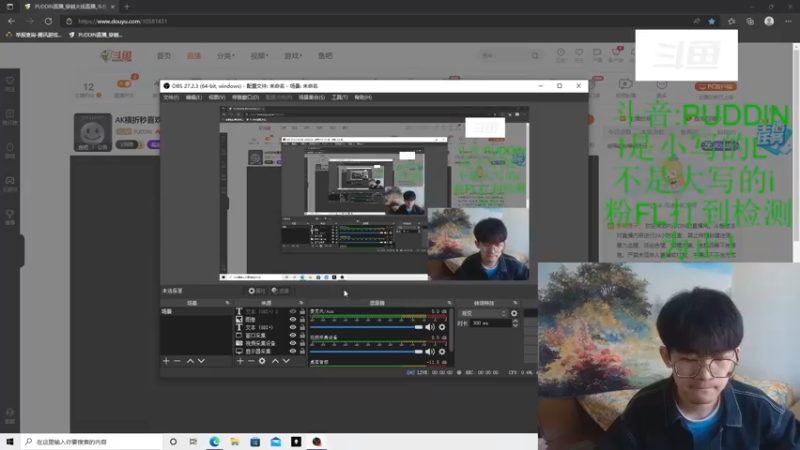The height and width of the screenshot is (450, 800).
Task: Open the OBS 工具(T) menu
Action: [339, 97]
